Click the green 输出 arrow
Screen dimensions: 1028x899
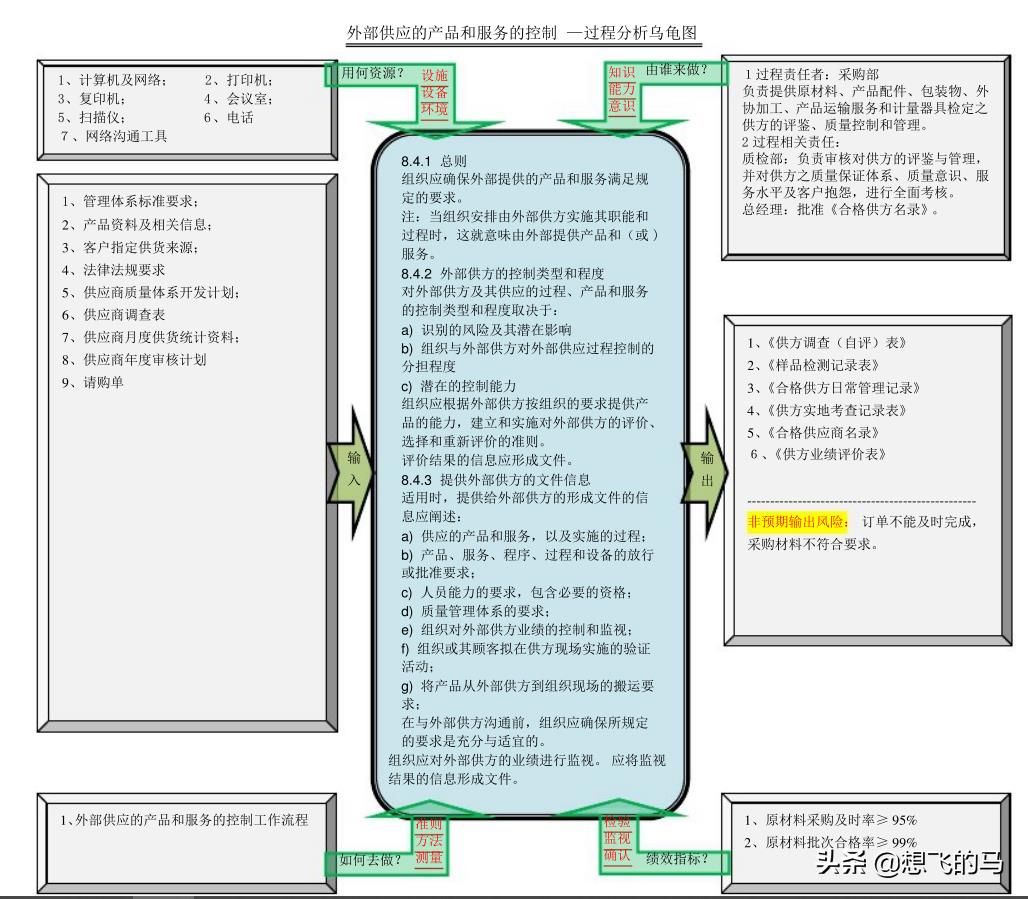[x=706, y=469]
